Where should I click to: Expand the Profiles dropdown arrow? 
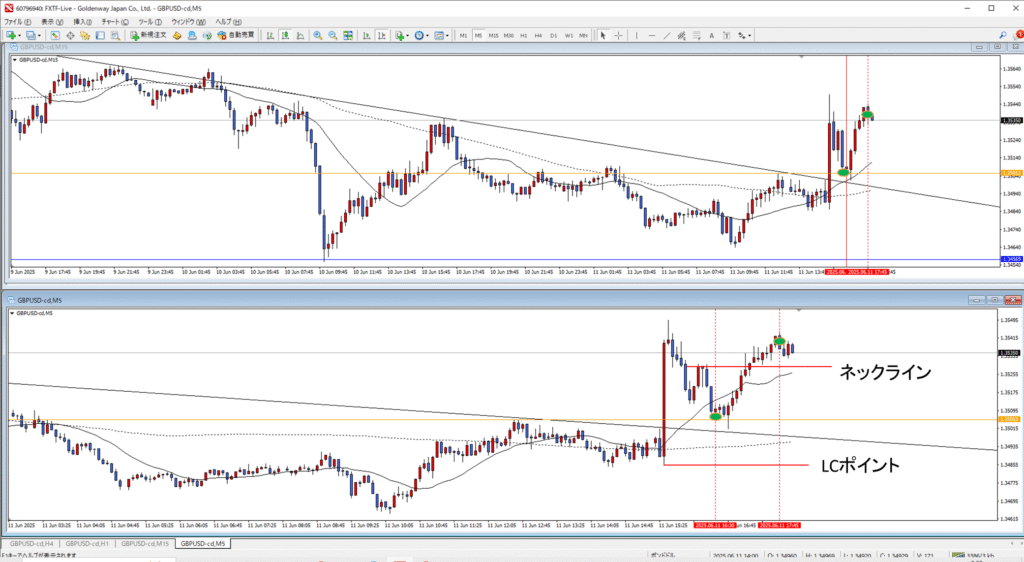39,35
